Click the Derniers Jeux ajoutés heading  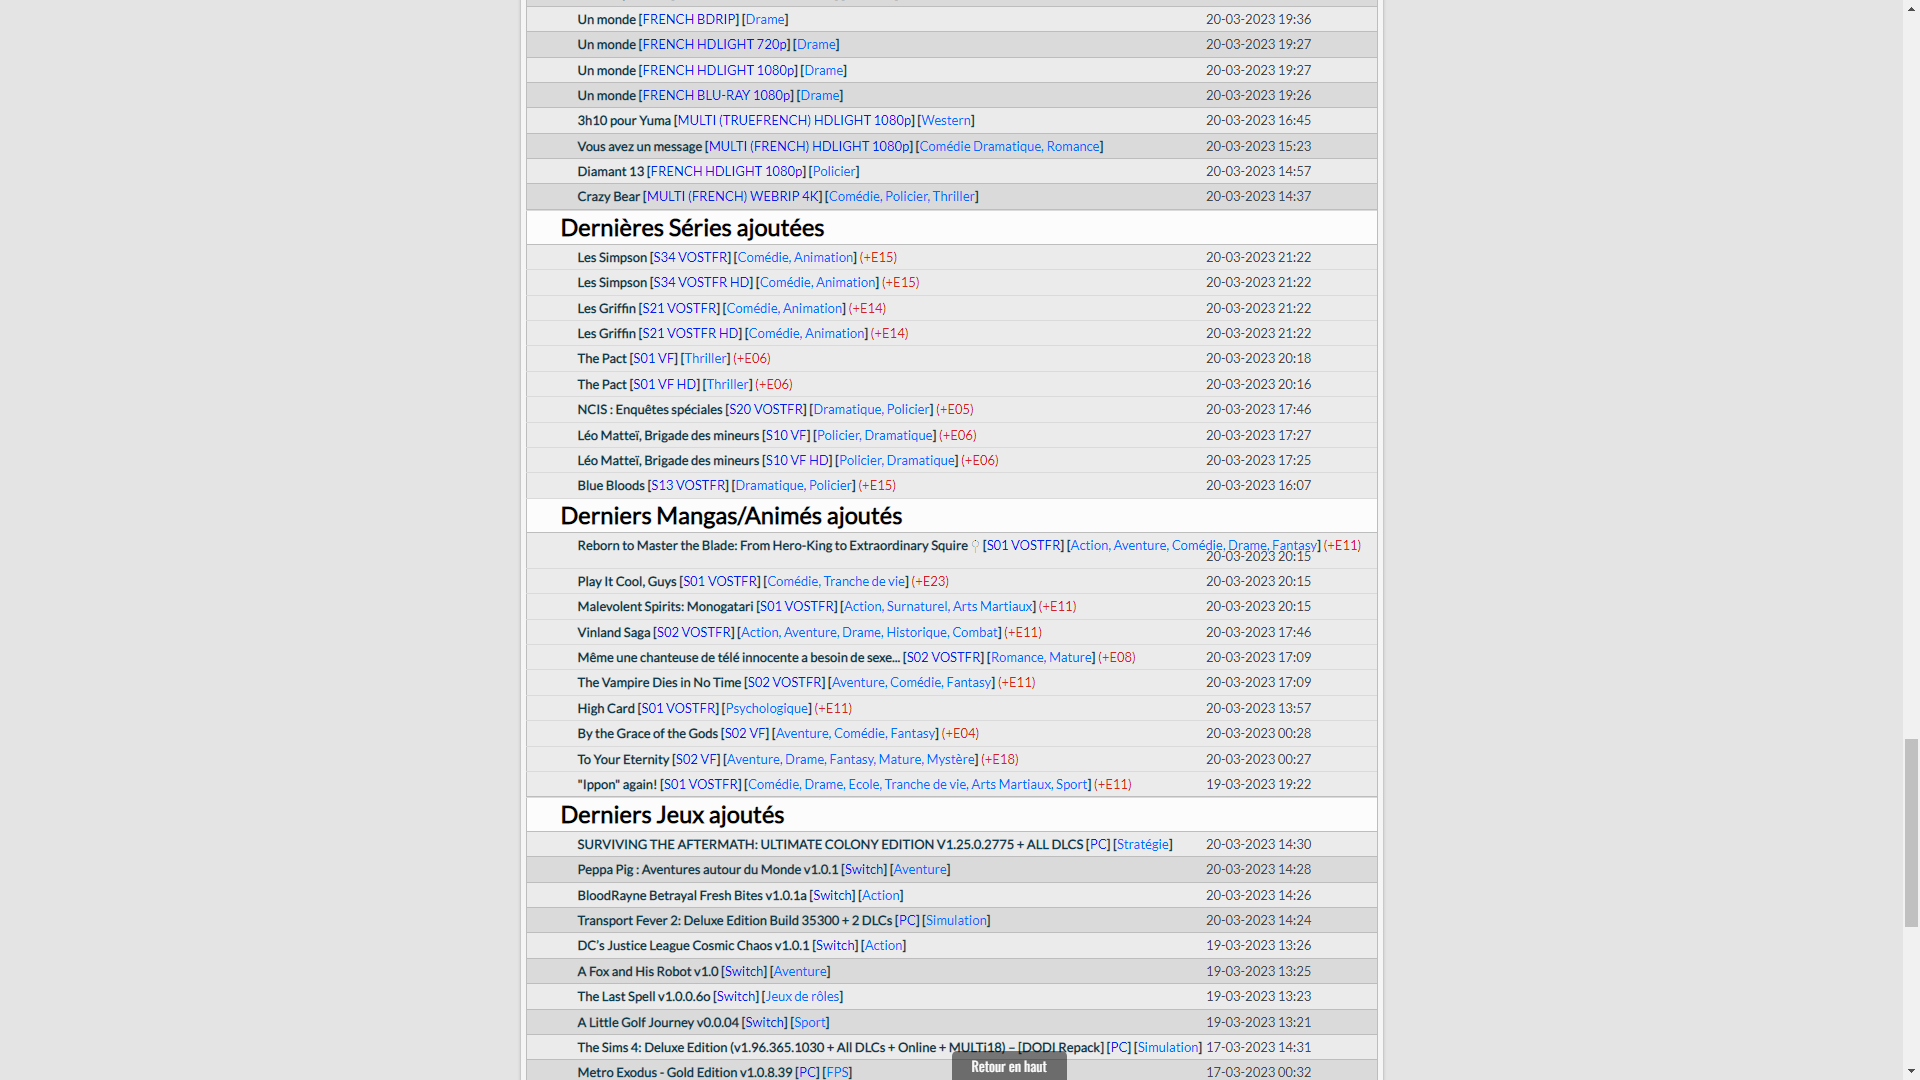[672, 814]
